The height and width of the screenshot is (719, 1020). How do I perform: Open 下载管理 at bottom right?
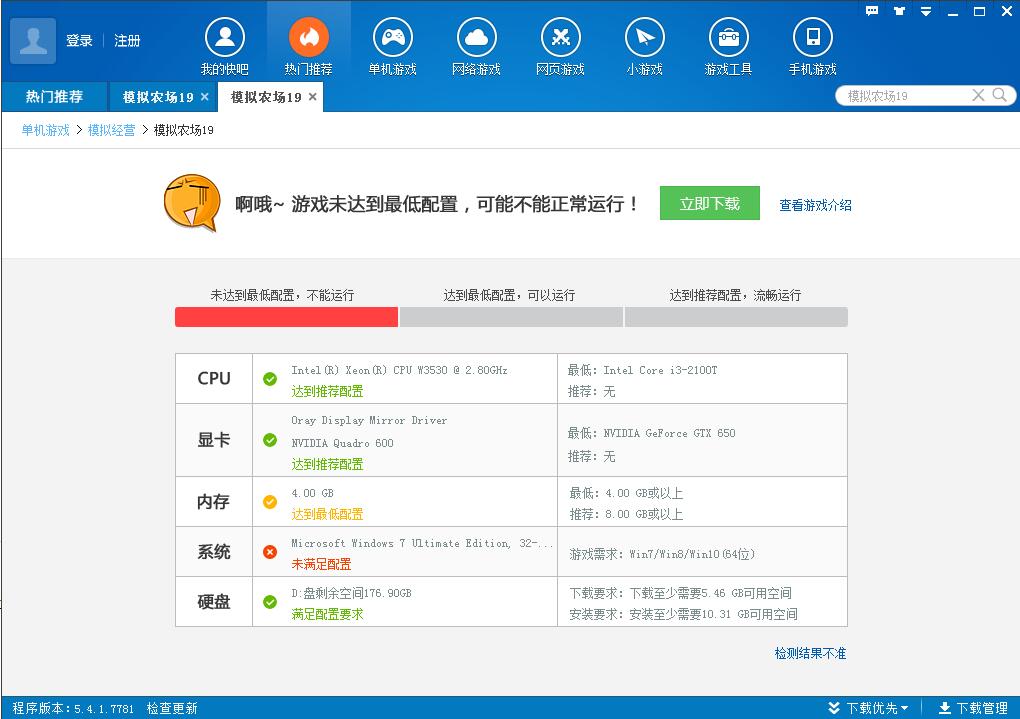975,707
